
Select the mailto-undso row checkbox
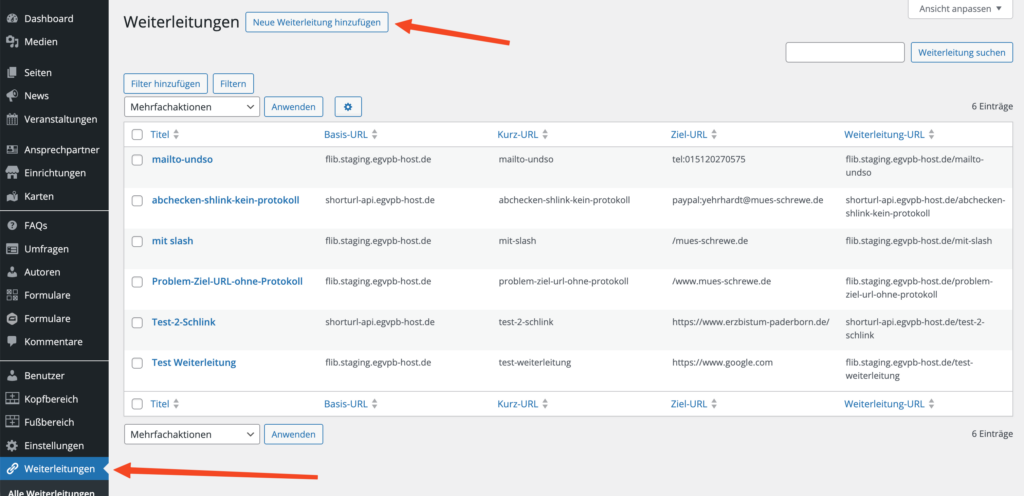(138, 159)
